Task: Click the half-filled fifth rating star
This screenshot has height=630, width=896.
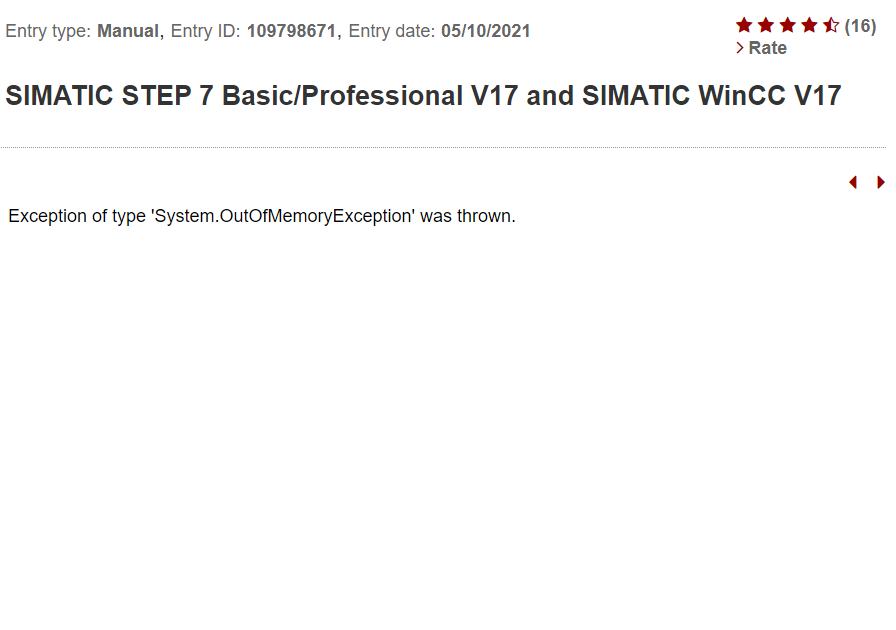Action: point(831,26)
